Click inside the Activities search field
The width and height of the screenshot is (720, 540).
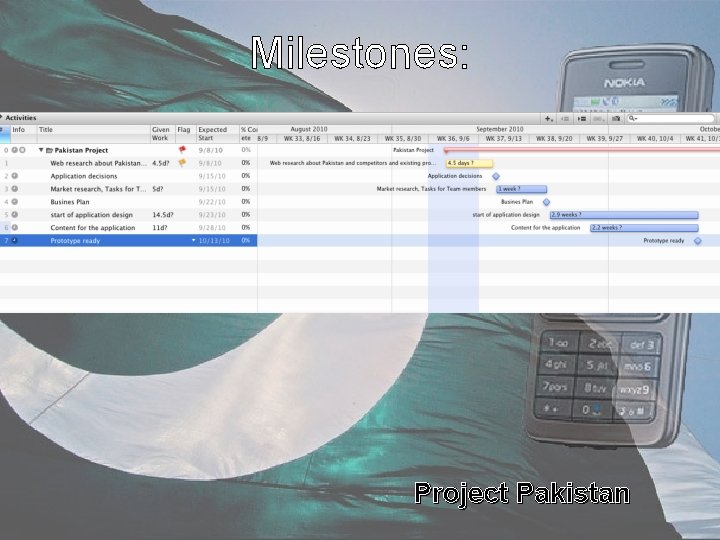click(672, 118)
